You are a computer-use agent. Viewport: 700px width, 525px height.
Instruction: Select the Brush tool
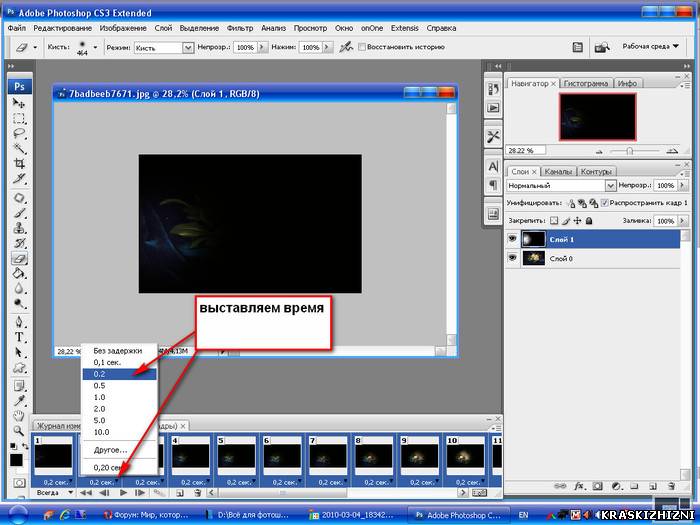19,213
